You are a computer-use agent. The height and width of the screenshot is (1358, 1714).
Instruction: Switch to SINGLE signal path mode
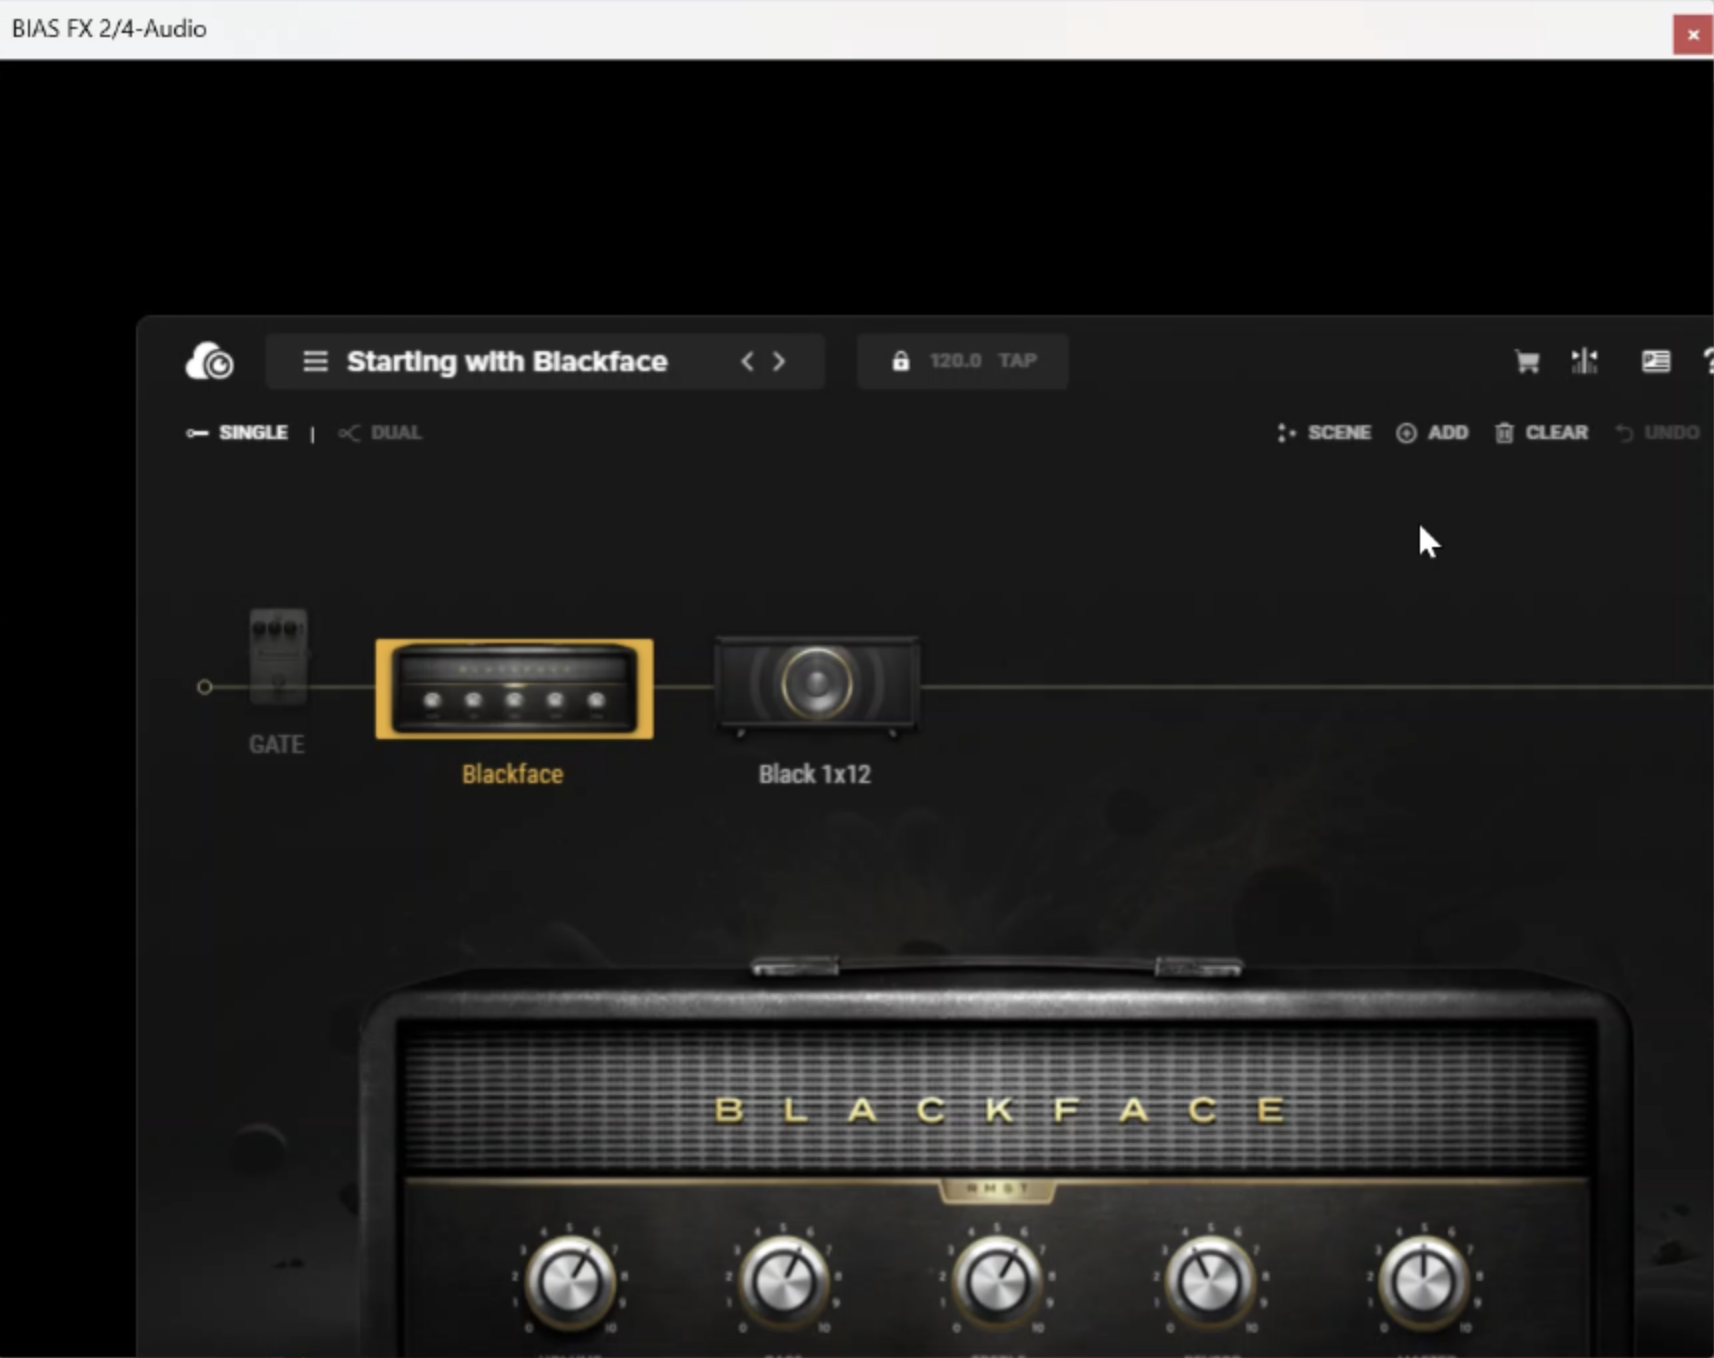(238, 433)
